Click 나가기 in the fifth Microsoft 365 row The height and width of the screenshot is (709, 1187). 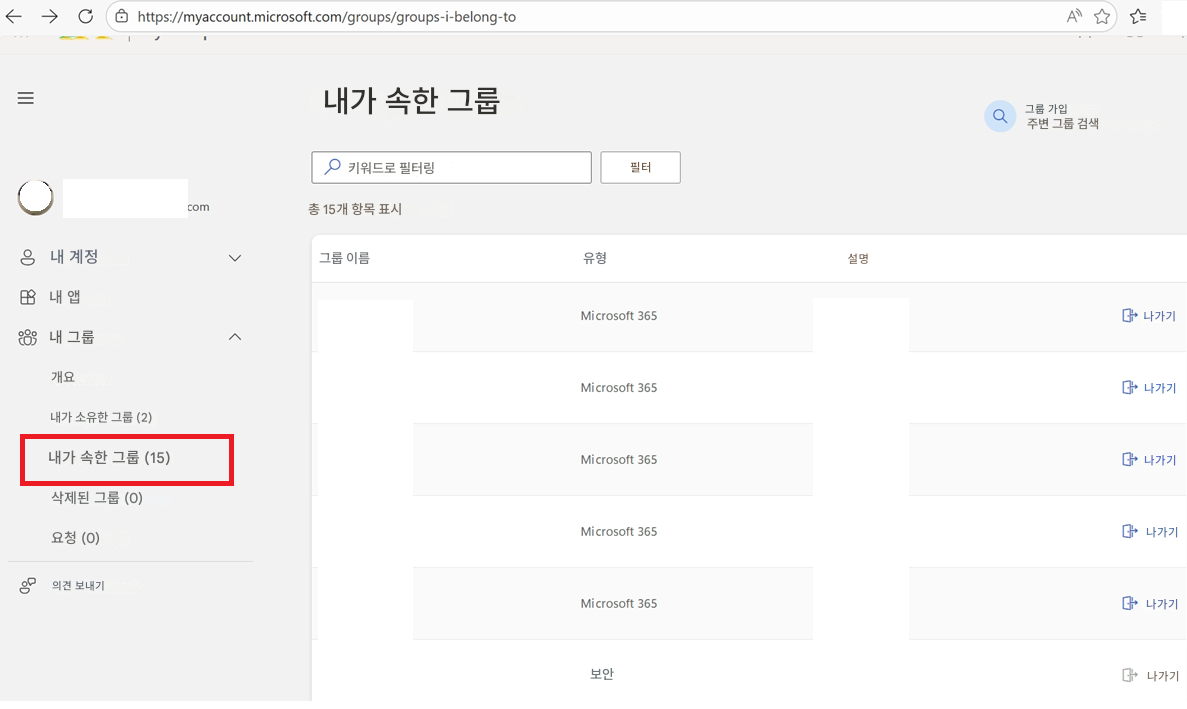click(1150, 603)
